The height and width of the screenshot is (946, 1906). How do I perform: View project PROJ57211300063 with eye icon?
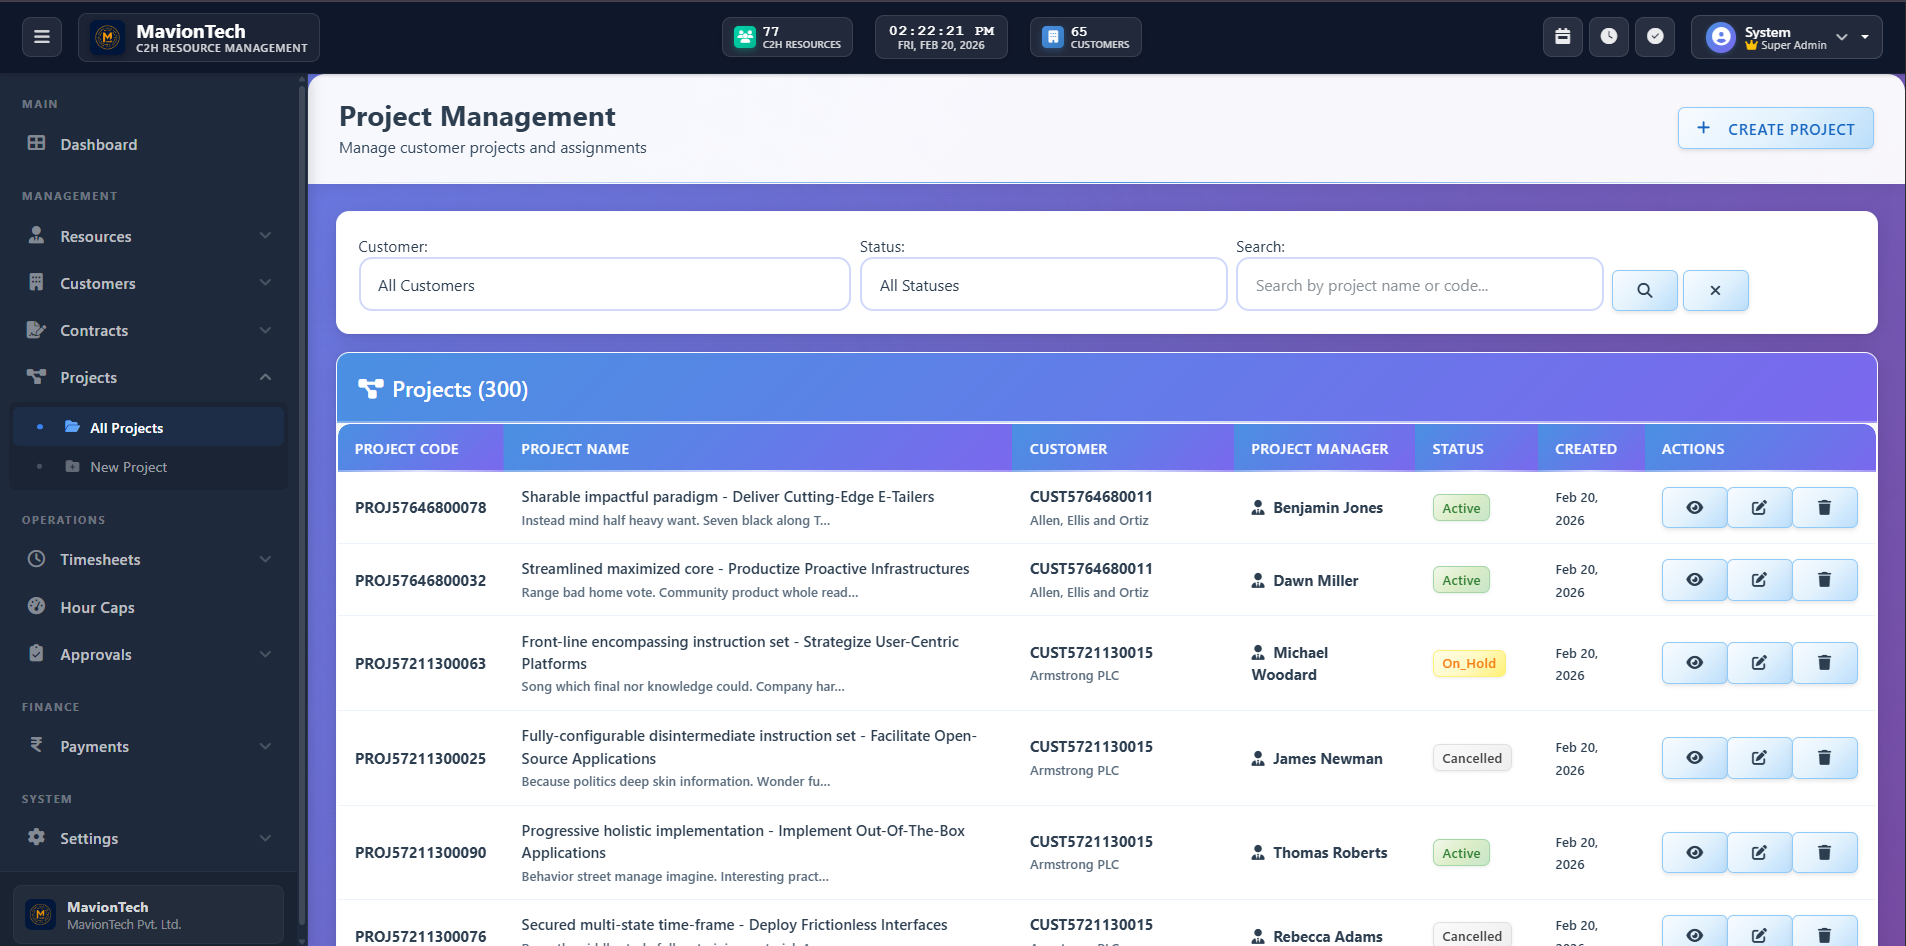1694,663
